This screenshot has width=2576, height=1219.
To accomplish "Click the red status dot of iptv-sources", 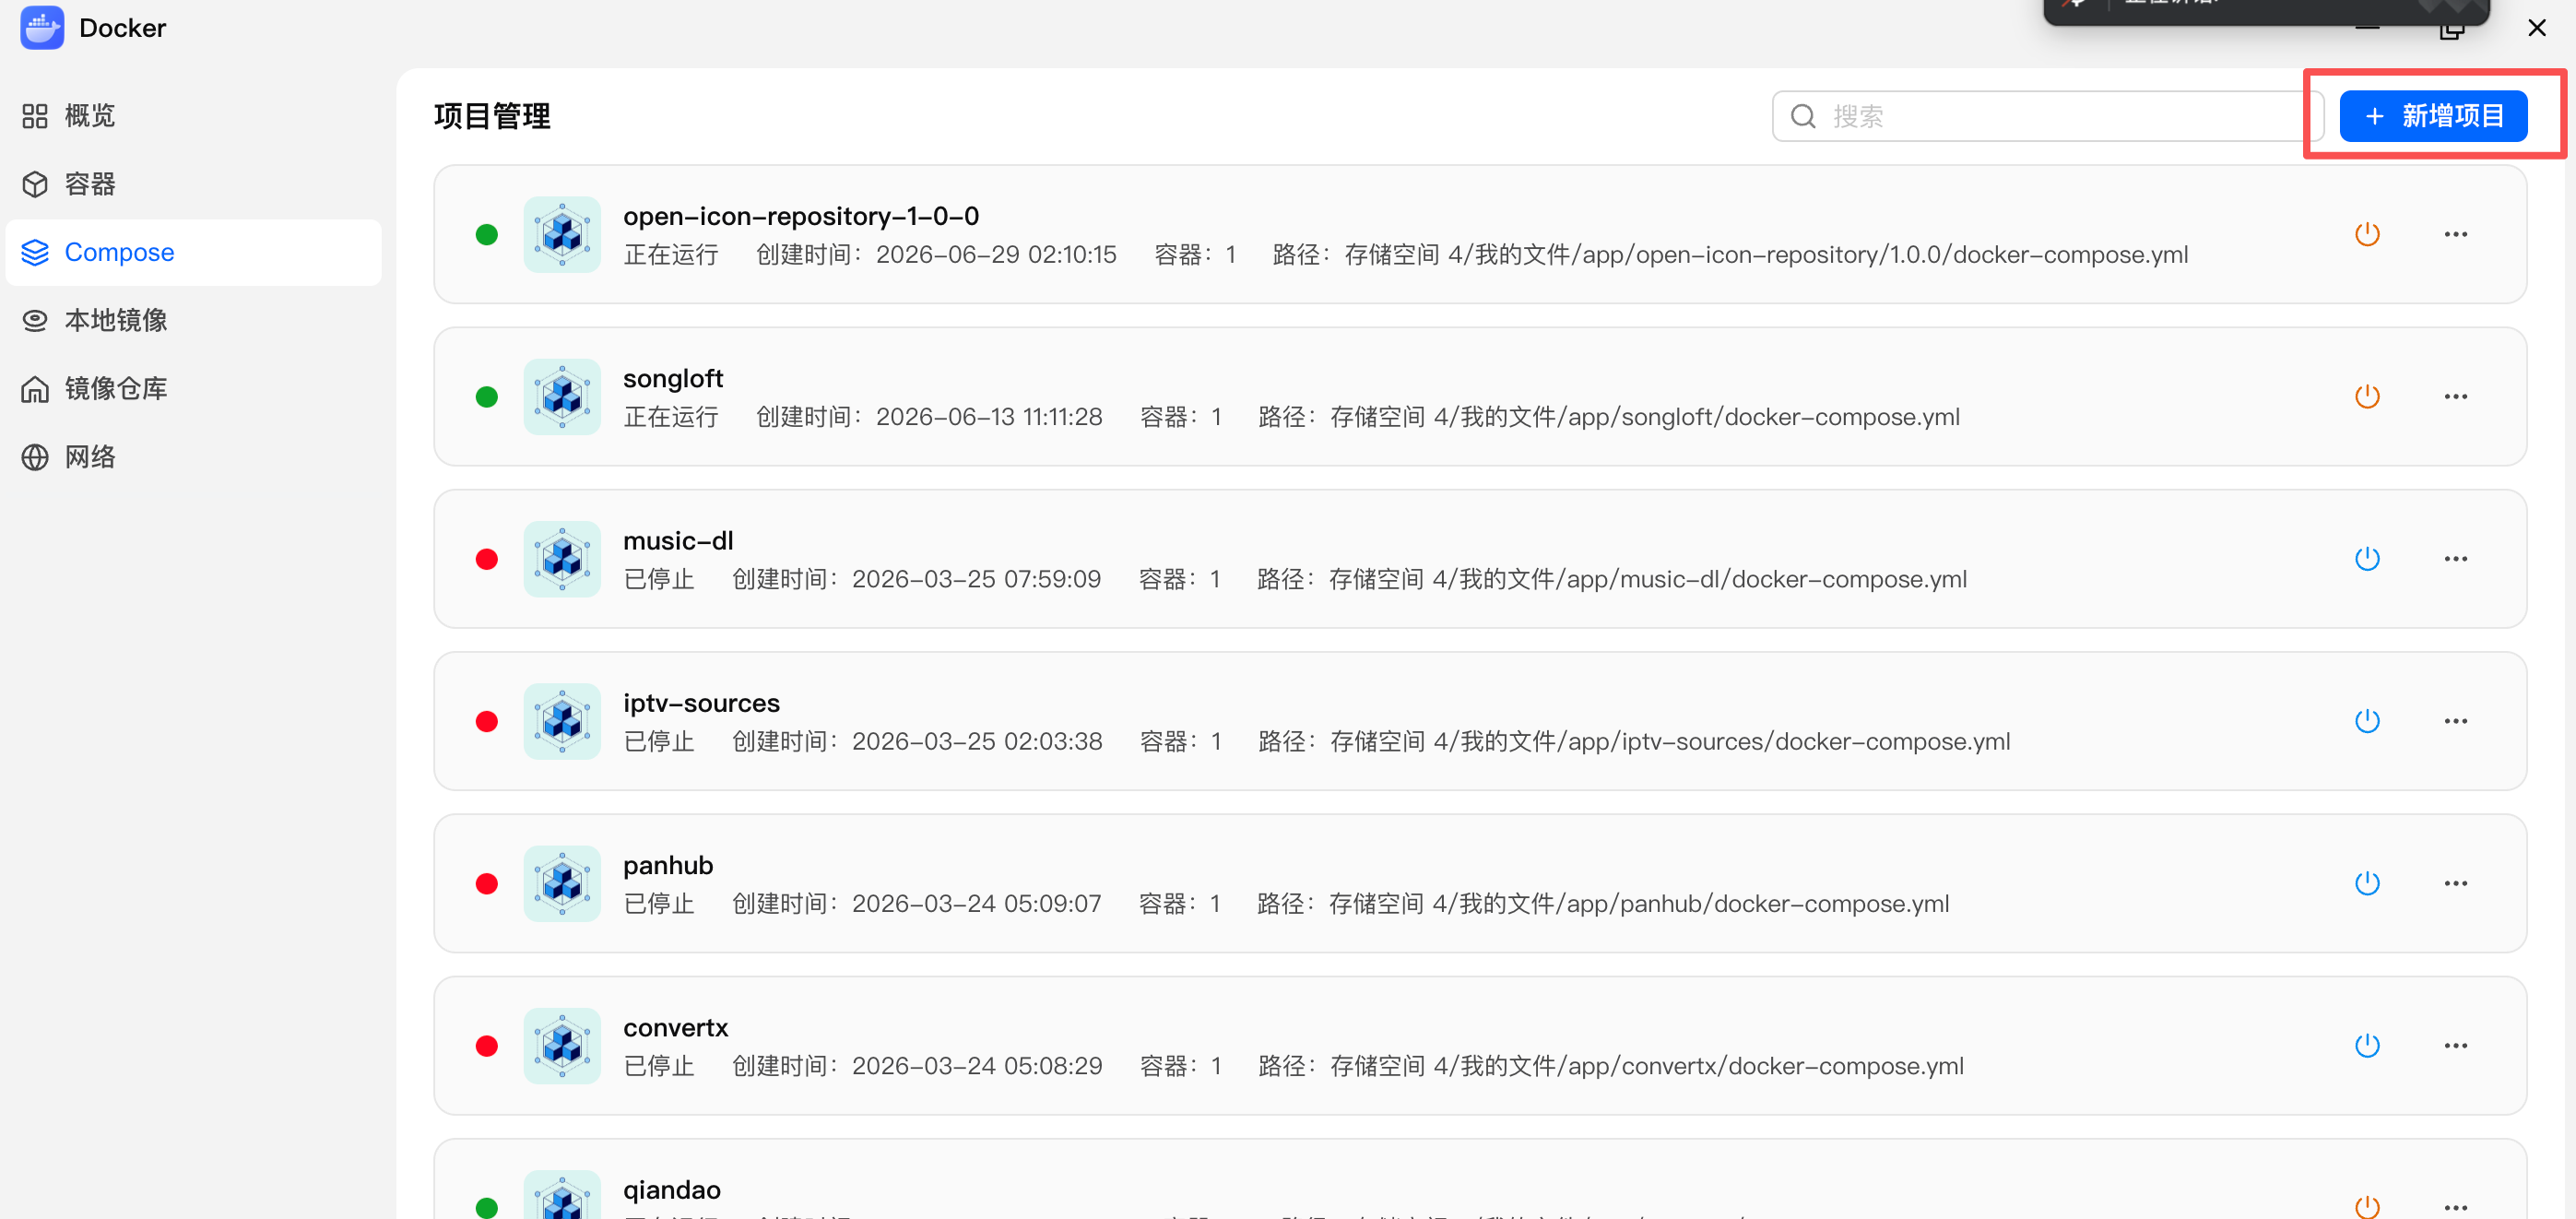I will click(x=487, y=722).
